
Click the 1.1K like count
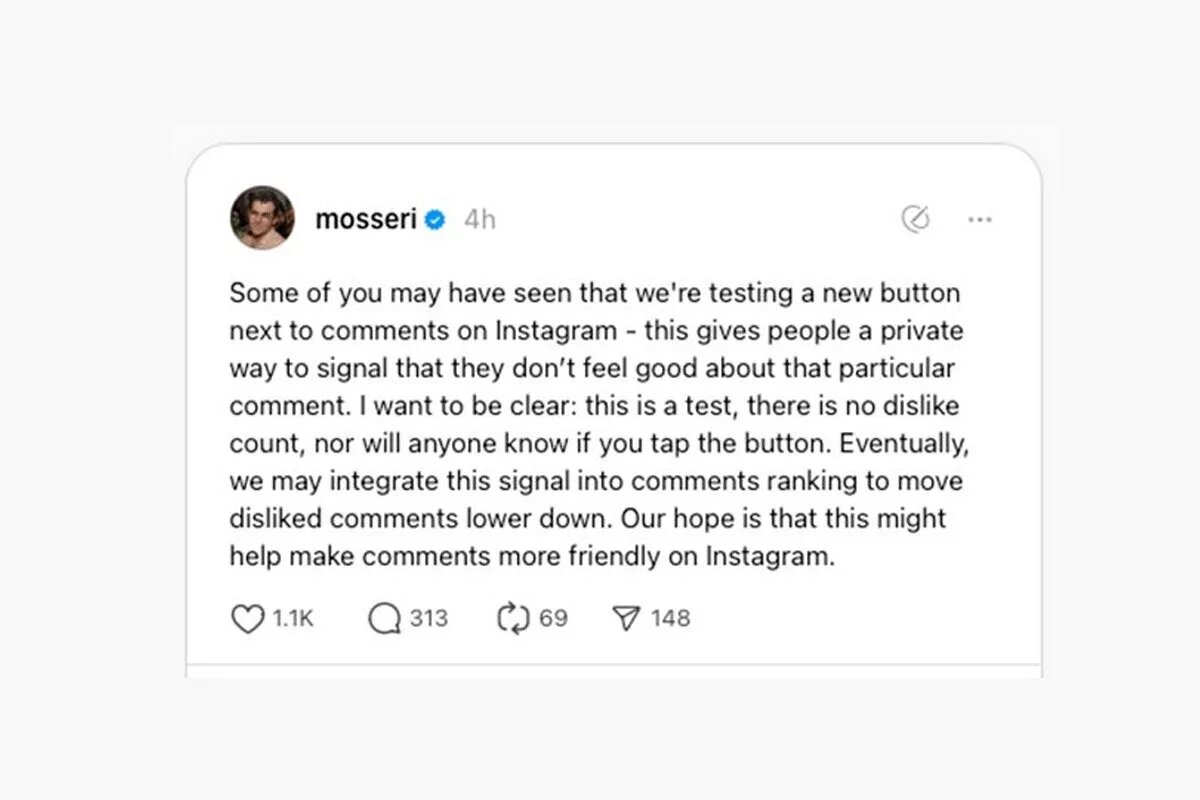click(293, 619)
